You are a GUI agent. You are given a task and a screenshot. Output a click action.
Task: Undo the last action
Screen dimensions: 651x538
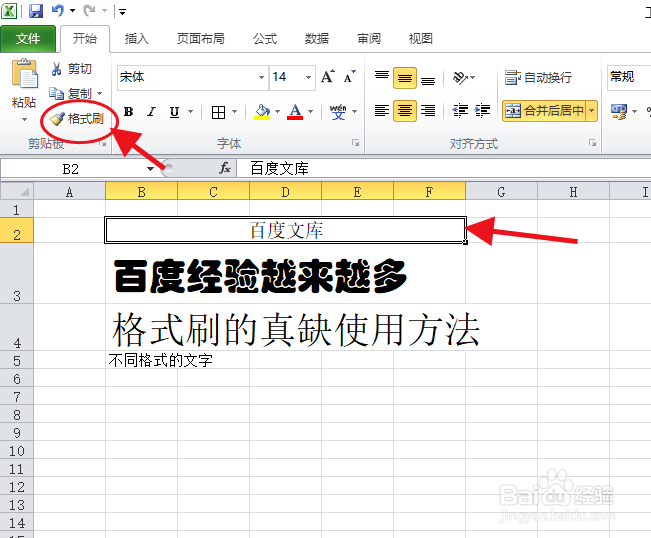click(x=58, y=11)
